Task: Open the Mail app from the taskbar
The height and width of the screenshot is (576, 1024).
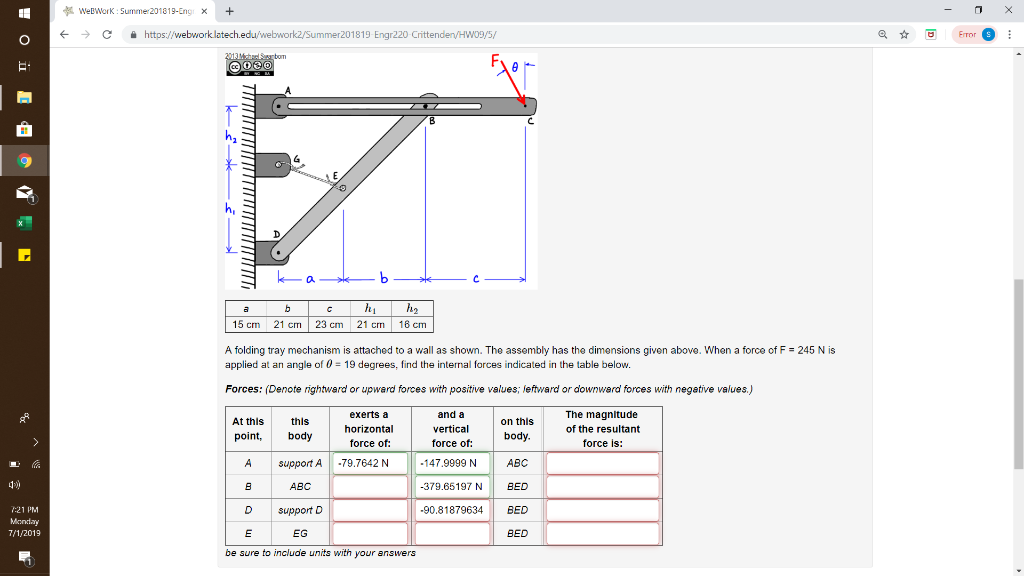Action: [x=24, y=191]
